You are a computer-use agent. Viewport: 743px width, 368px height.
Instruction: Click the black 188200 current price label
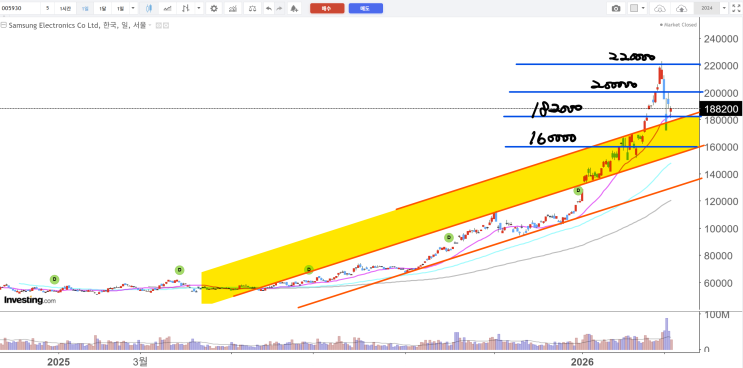pyautogui.click(x=721, y=109)
